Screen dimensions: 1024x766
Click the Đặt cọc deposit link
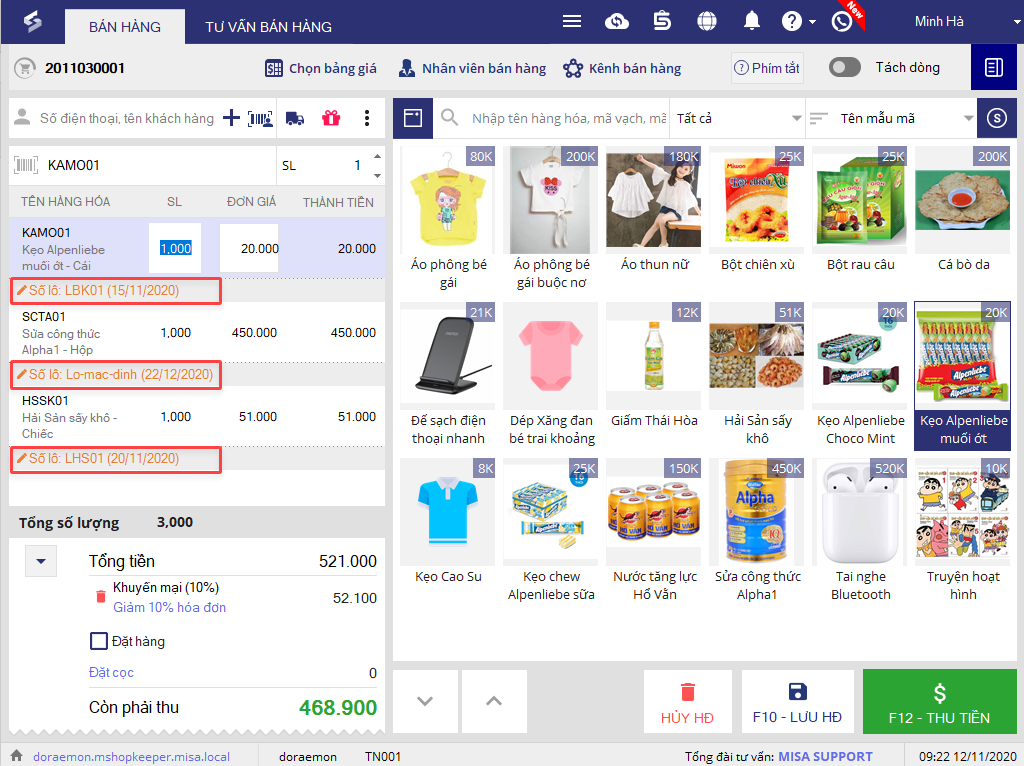(111, 672)
